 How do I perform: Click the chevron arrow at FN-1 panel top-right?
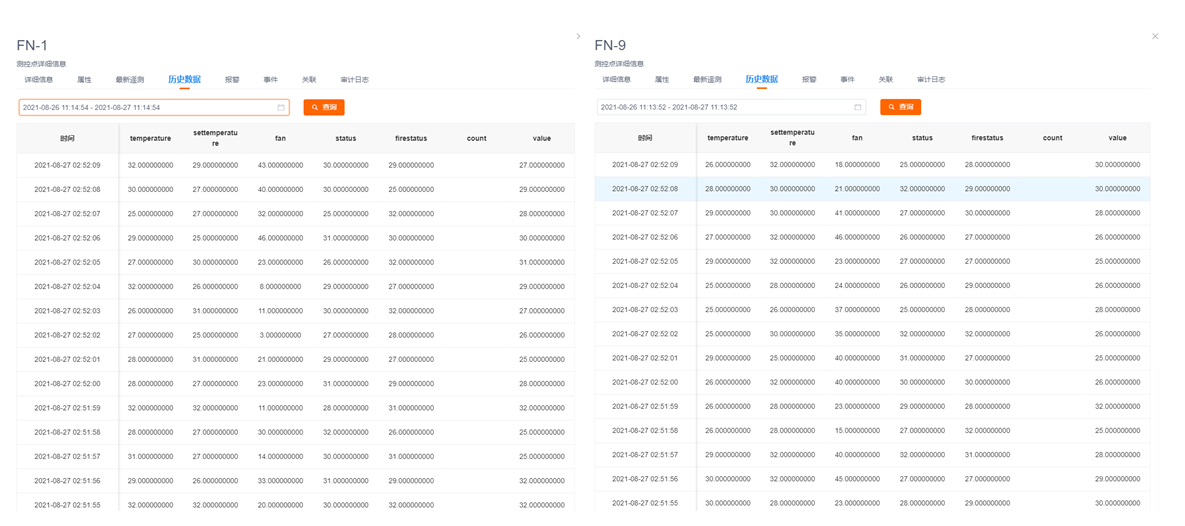pyautogui.click(x=578, y=36)
